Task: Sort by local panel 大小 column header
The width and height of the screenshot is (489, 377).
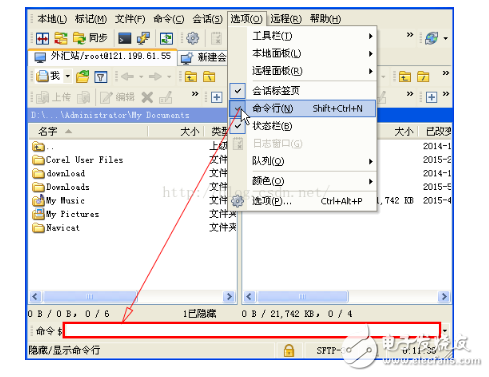Action: [176, 132]
